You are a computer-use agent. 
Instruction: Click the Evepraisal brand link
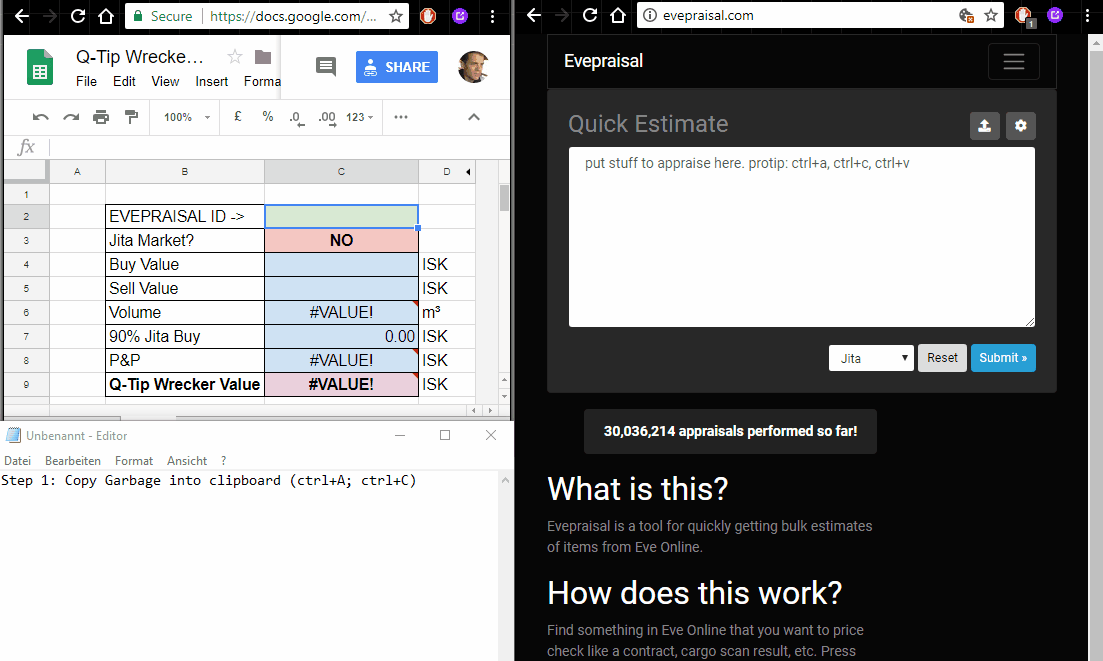point(604,61)
